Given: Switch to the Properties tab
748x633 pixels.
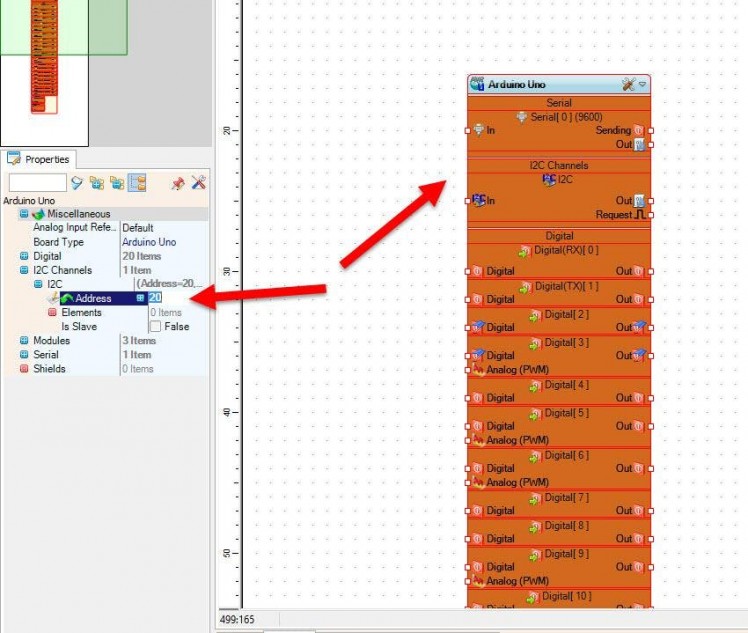Looking at the screenshot, I should [39, 159].
